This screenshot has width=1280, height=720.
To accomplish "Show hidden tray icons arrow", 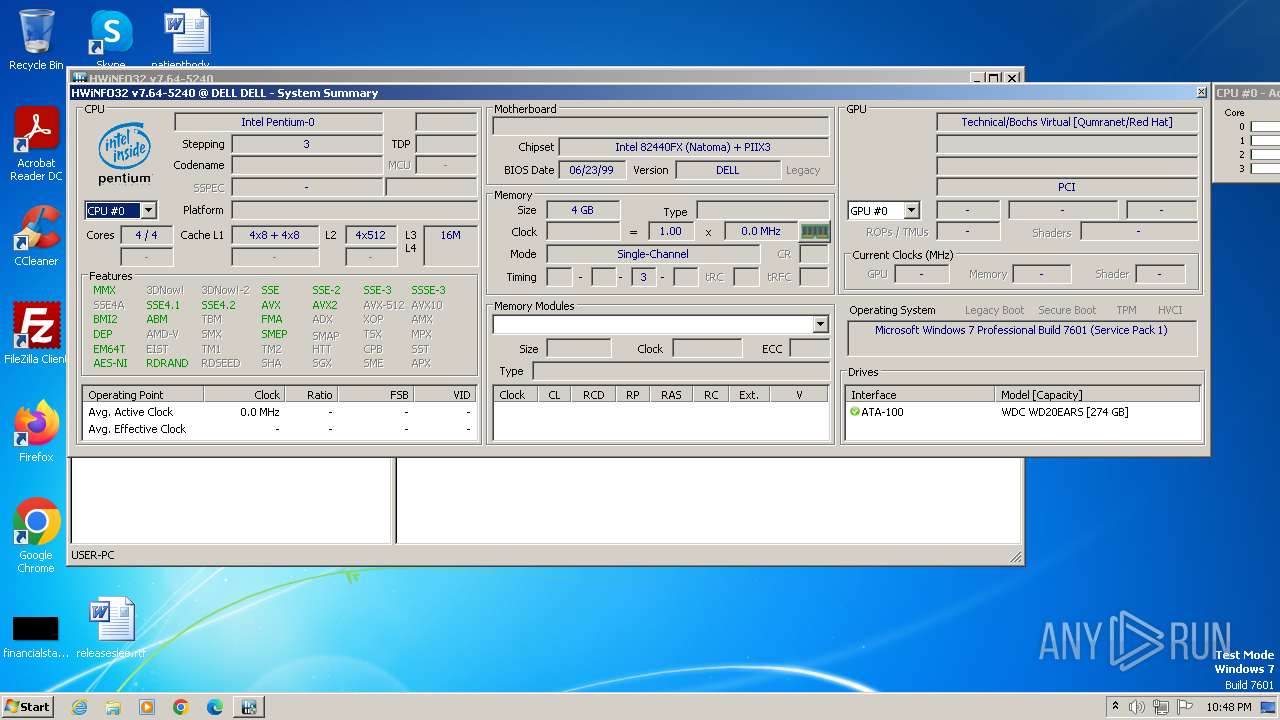I will 1115,707.
